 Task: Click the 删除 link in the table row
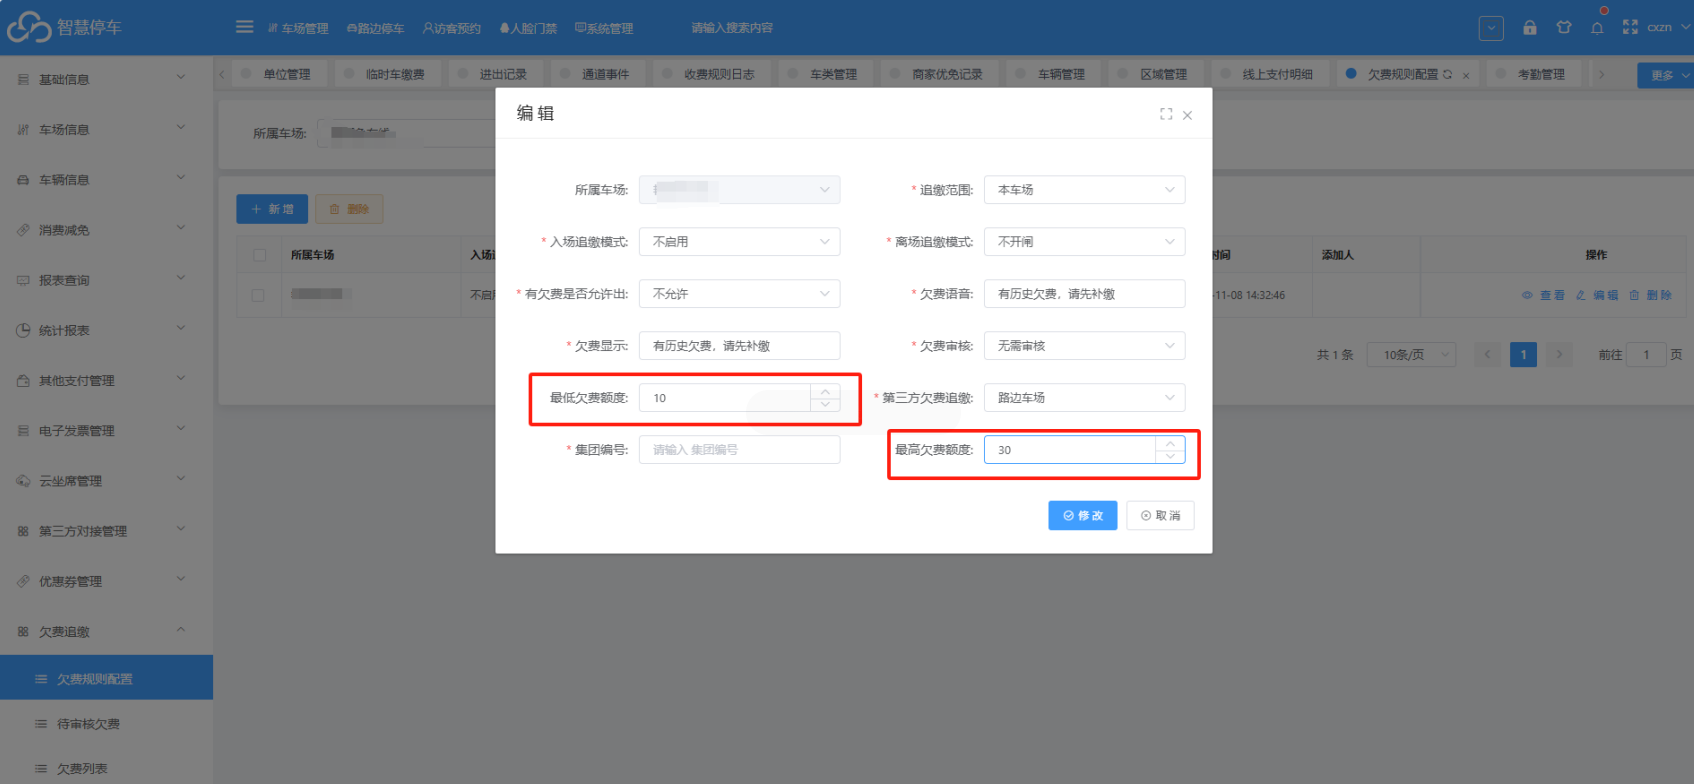1650,295
